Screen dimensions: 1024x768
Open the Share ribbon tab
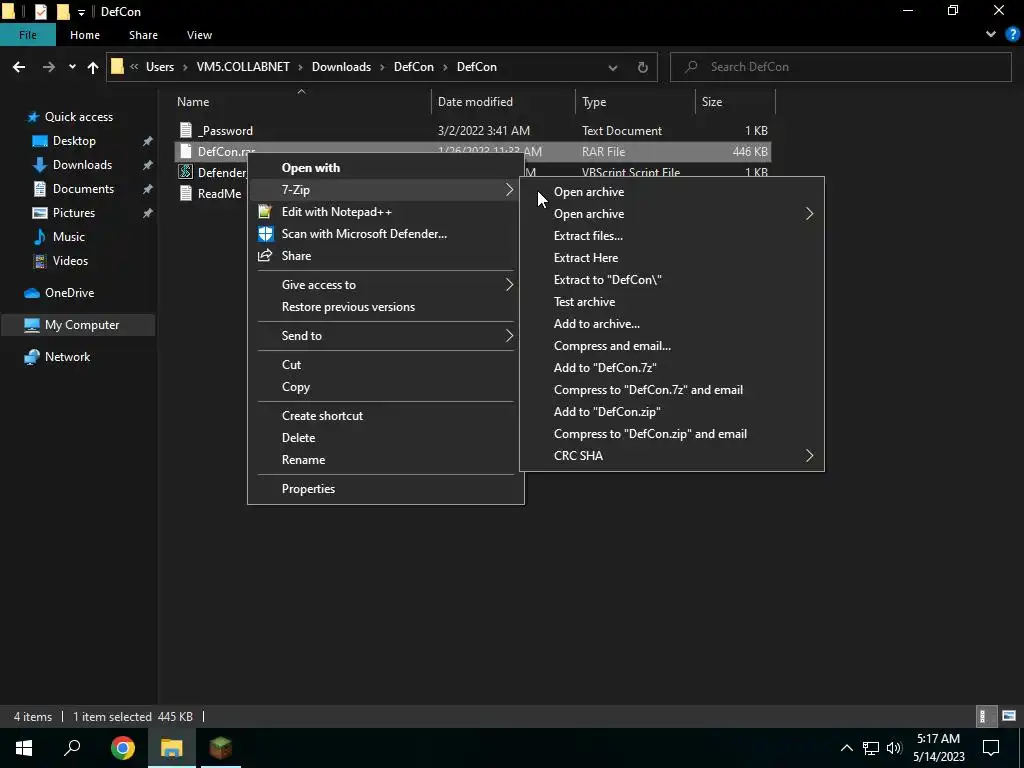(x=143, y=35)
